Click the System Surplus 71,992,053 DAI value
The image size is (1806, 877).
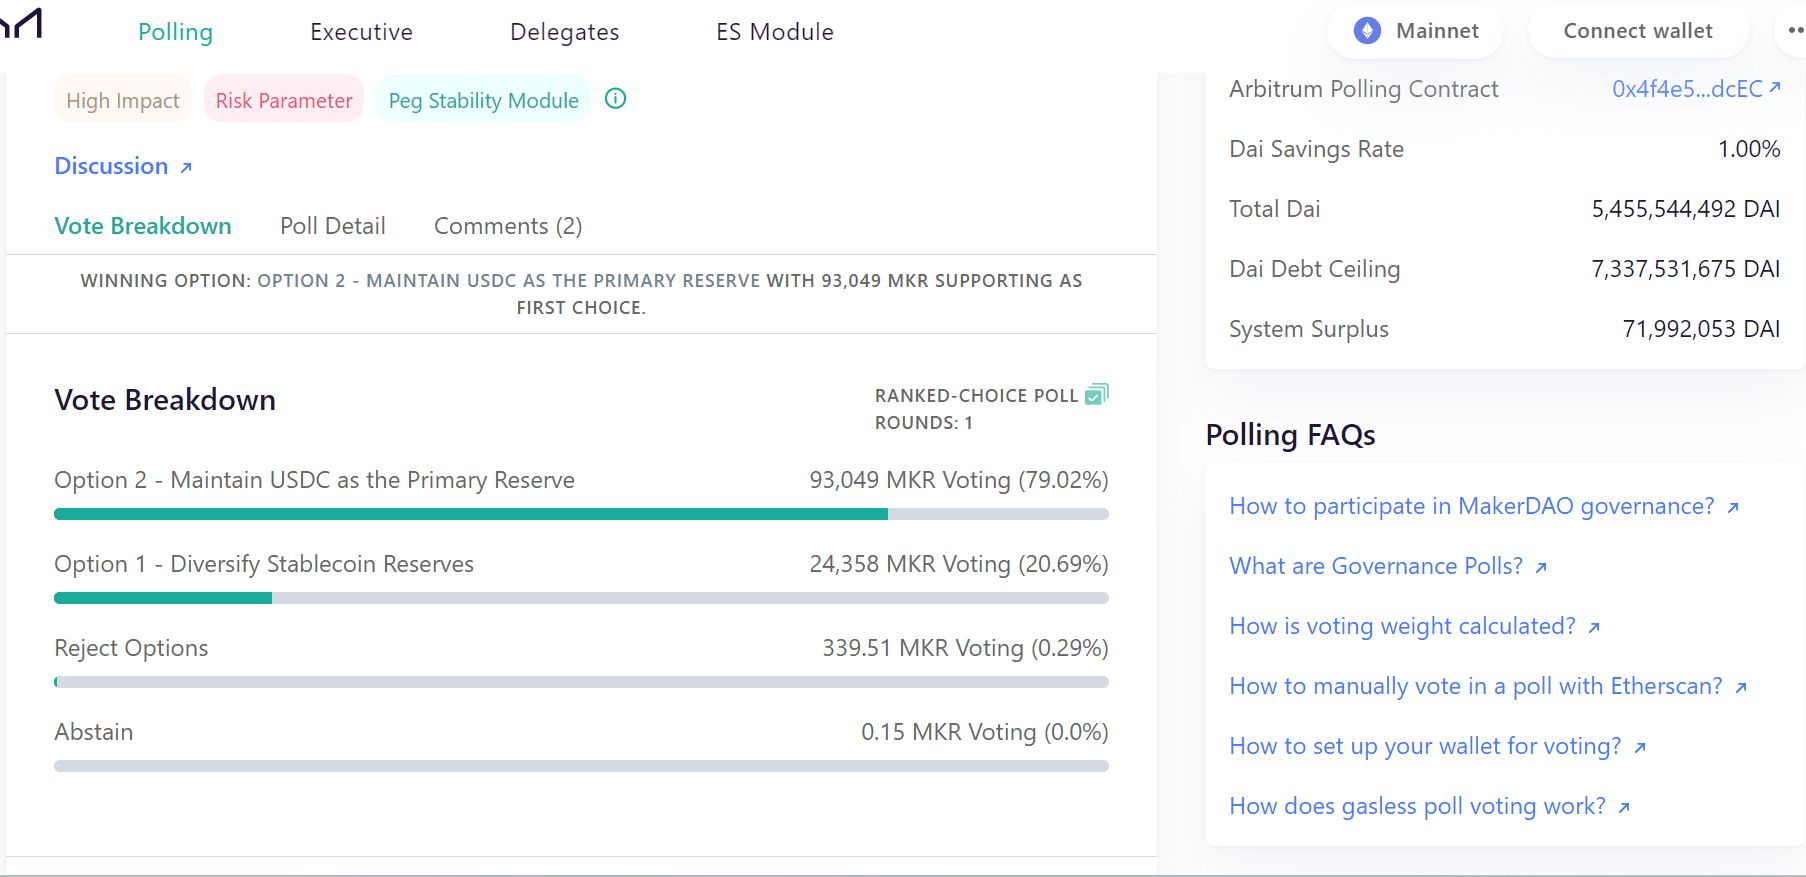(x=1701, y=329)
